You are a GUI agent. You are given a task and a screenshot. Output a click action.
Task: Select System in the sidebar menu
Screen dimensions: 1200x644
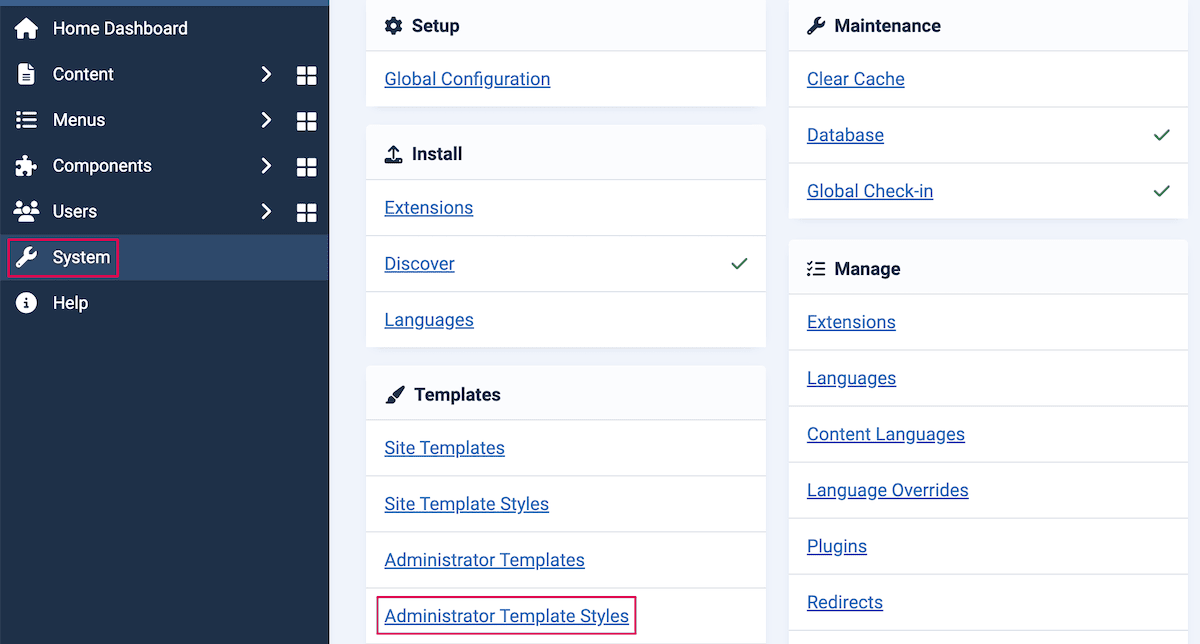point(82,257)
